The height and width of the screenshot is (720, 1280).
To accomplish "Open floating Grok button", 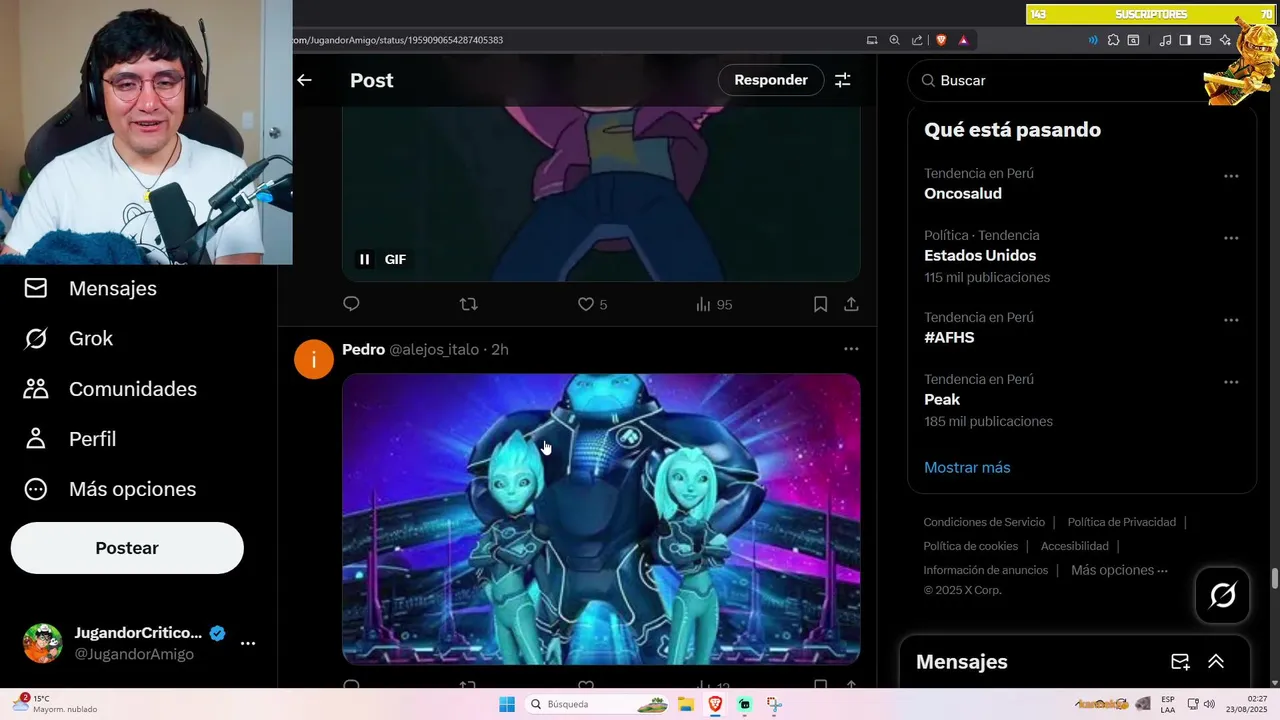I will tap(1222, 596).
